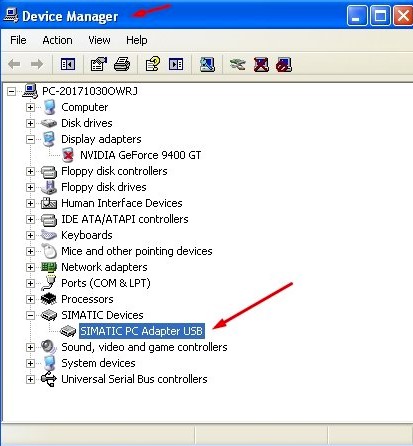The height and width of the screenshot is (446, 413).
Task: Click Scan for hardware changes icon
Action: [x=207, y=64]
